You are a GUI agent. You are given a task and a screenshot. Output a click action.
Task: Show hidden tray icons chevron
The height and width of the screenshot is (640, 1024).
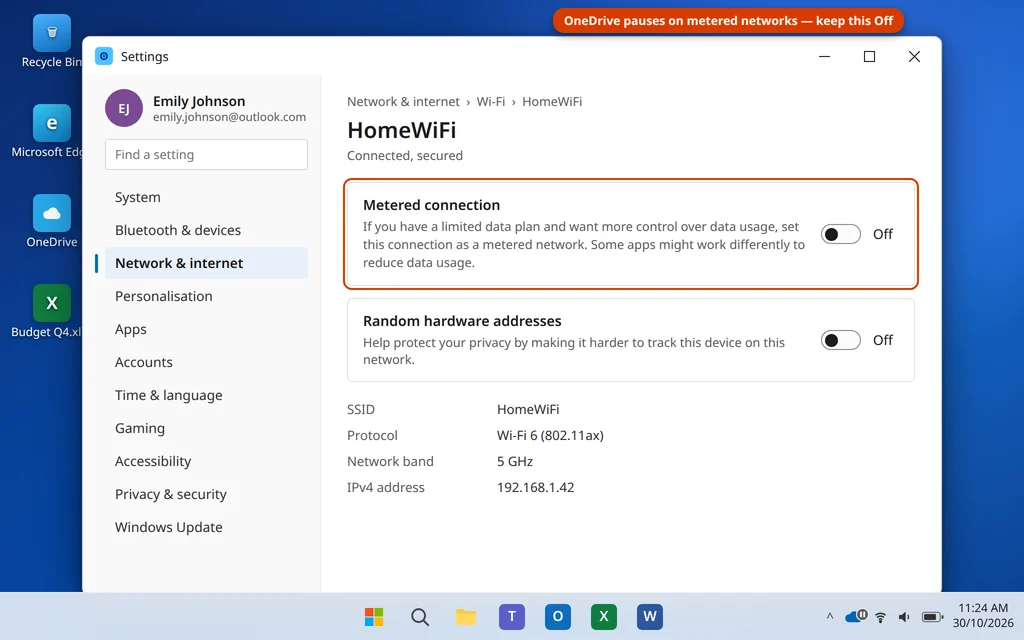point(830,616)
